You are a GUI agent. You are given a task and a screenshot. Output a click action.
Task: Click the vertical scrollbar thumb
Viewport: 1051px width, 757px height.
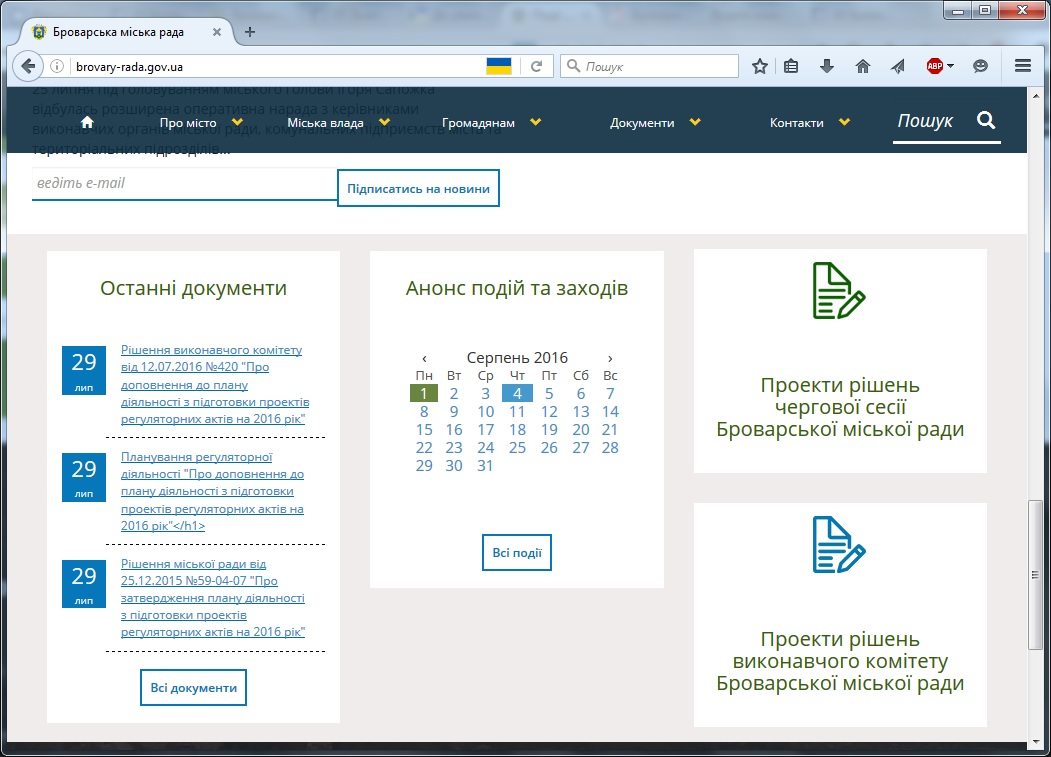click(x=1035, y=575)
